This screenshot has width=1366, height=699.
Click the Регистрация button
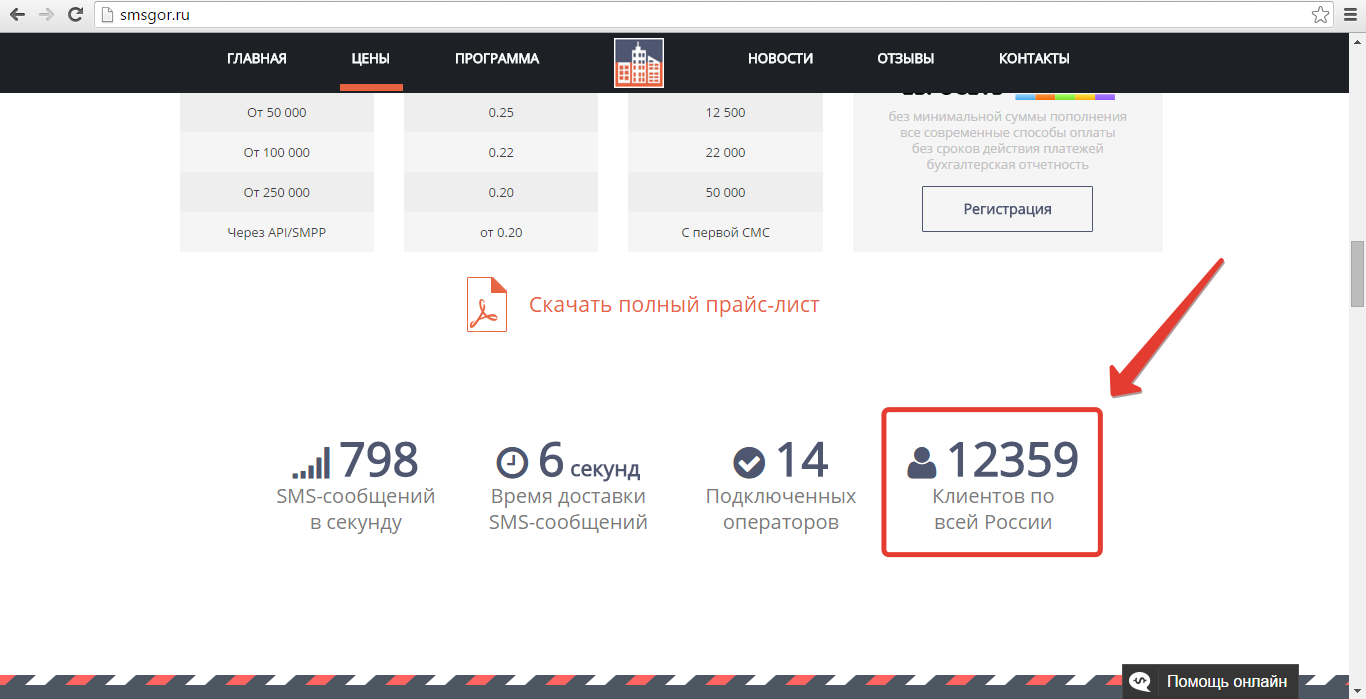pyautogui.click(x=1007, y=209)
